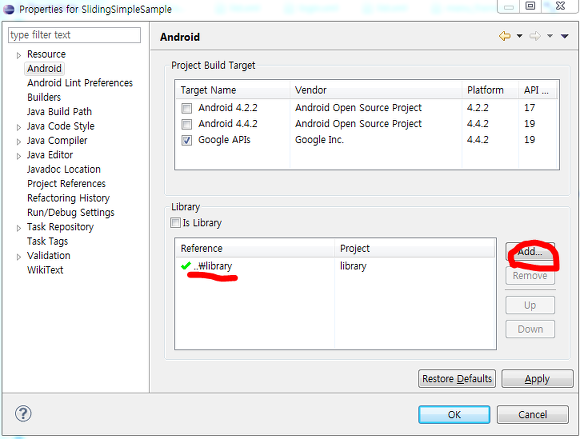Open the forward history dropdown arrow

(550, 36)
